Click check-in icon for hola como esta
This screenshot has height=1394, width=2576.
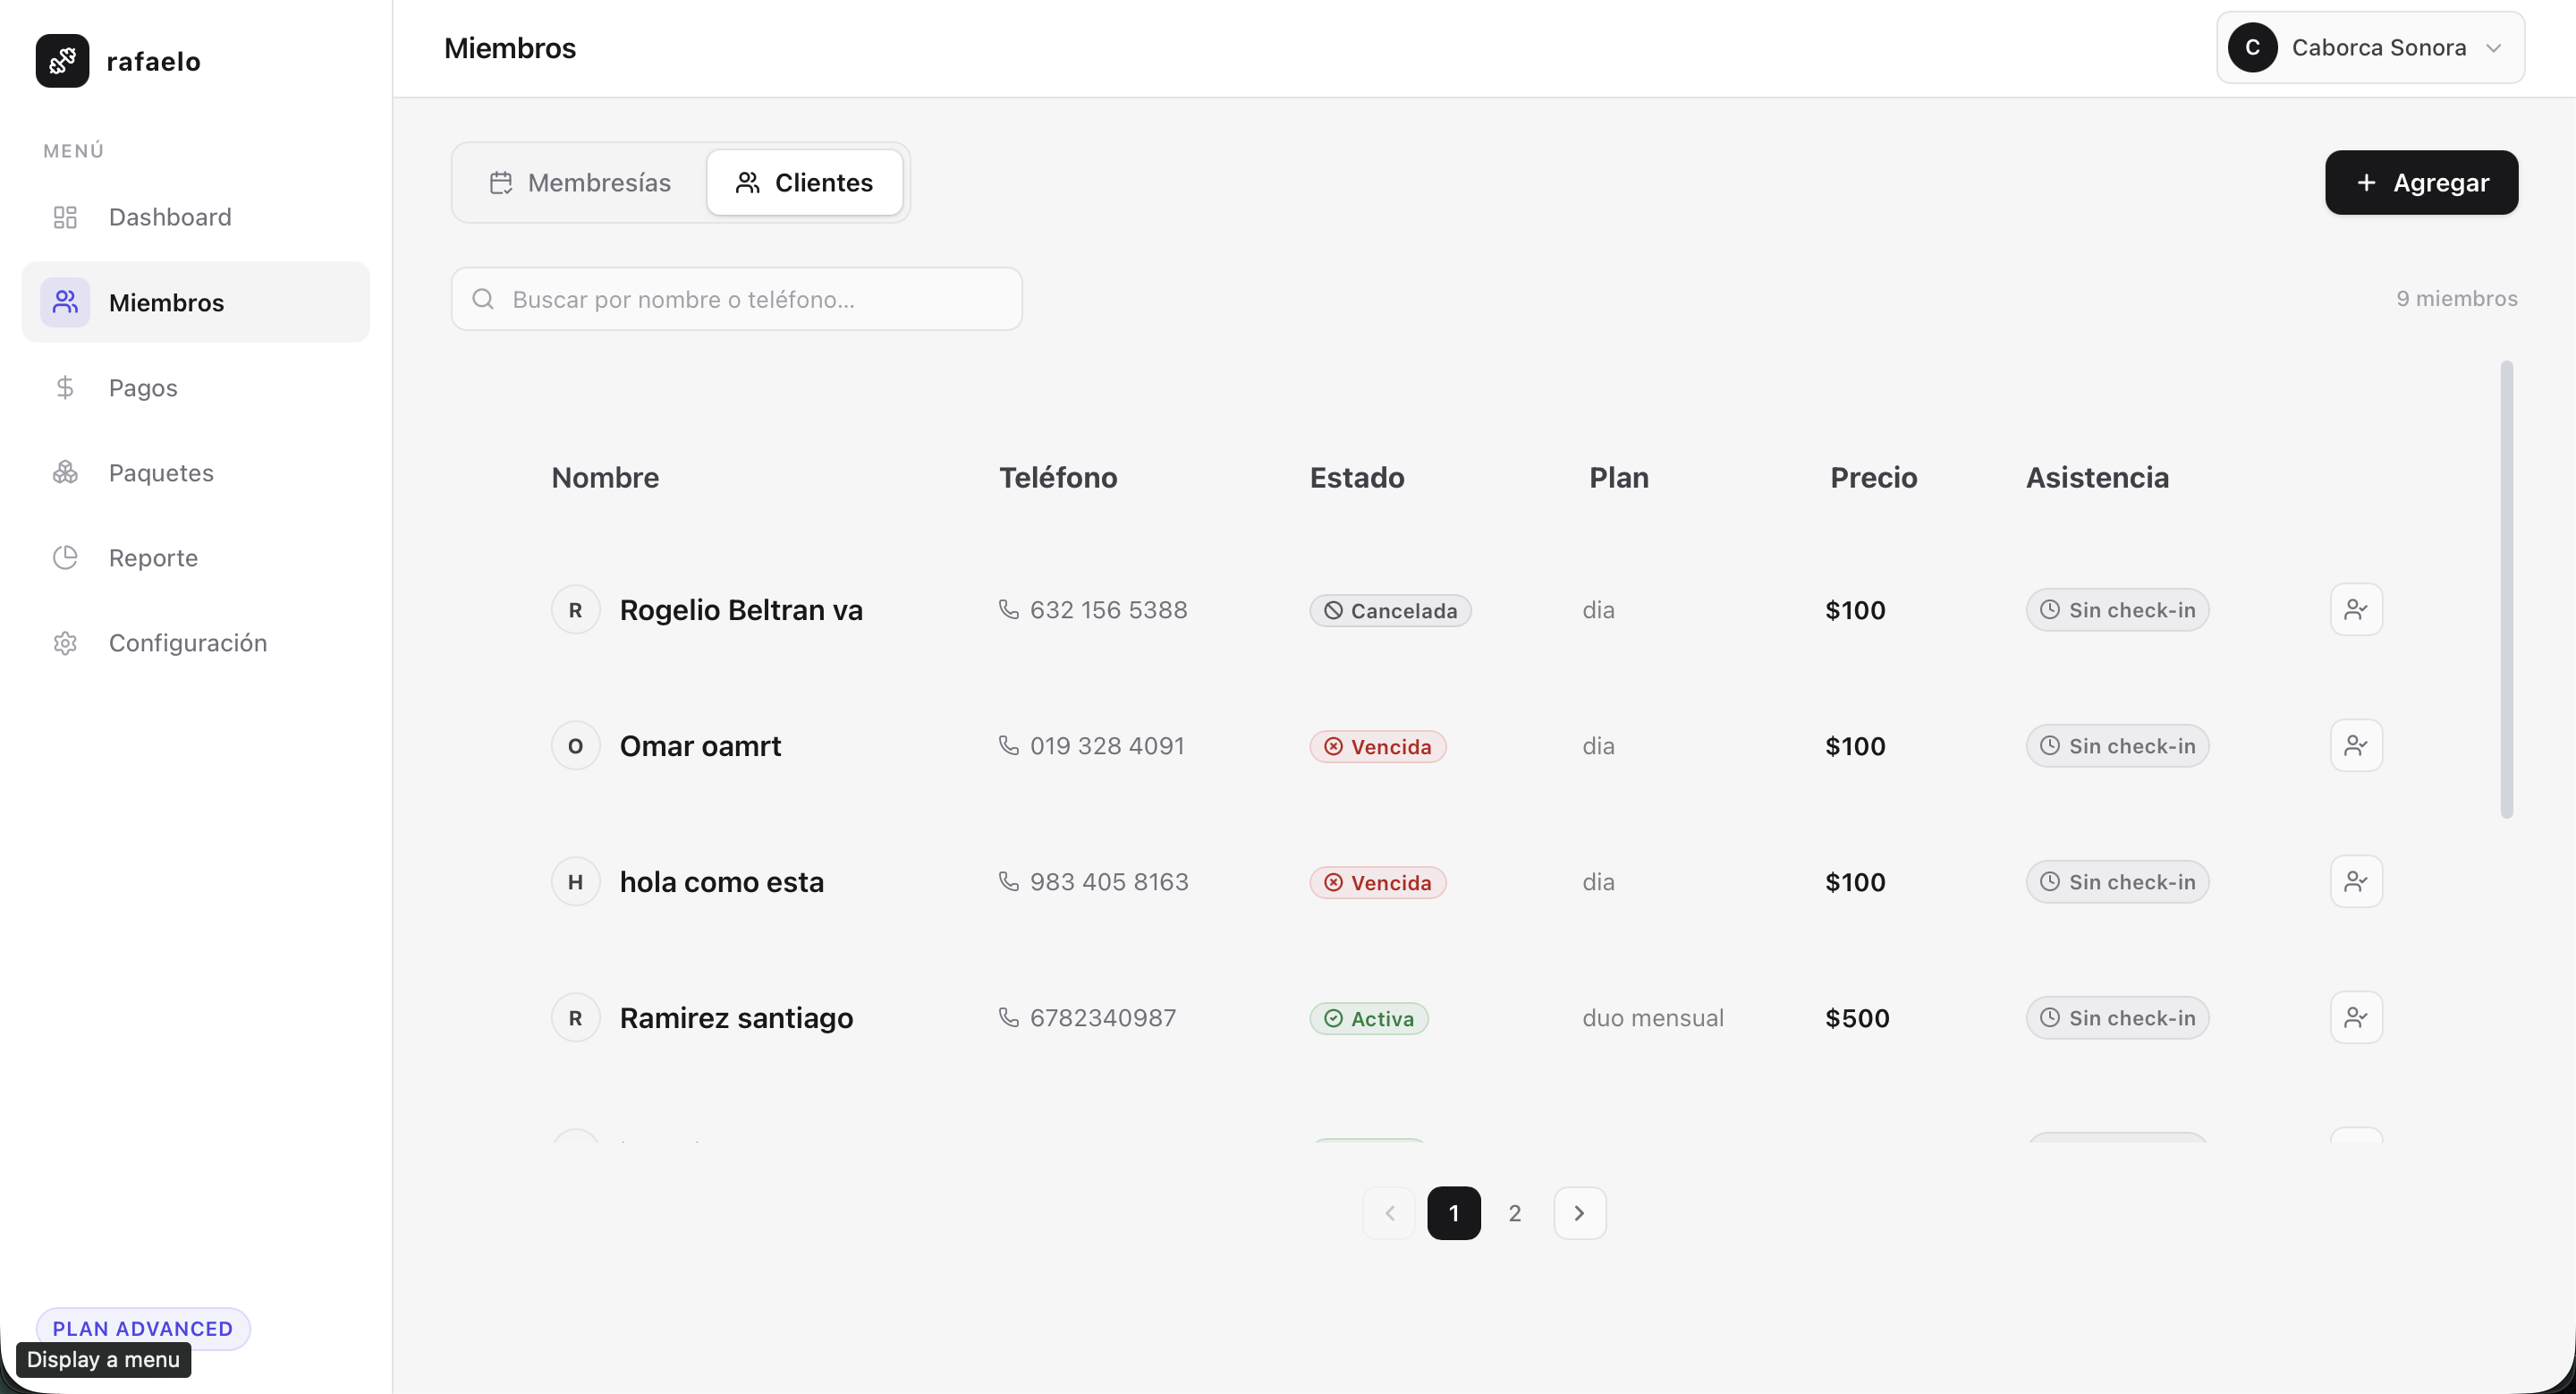(2356, 882)
